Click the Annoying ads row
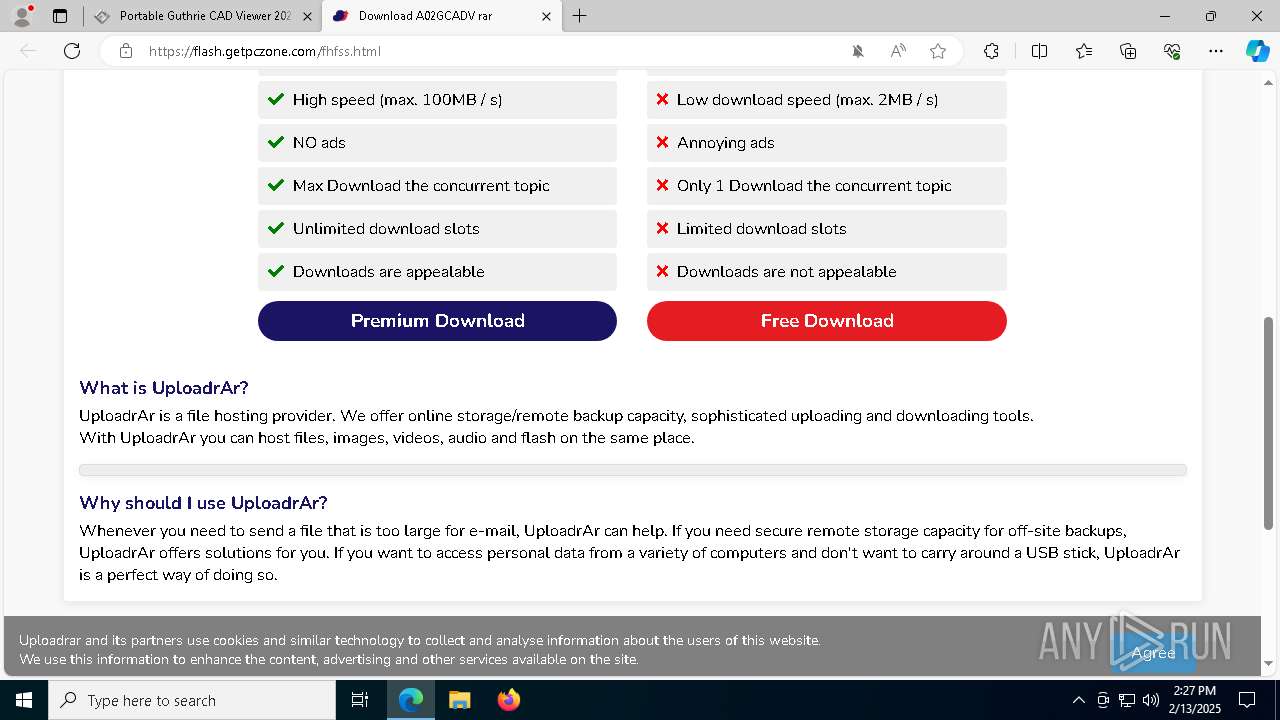1280x720 pixels. click(x=827, y=143)
